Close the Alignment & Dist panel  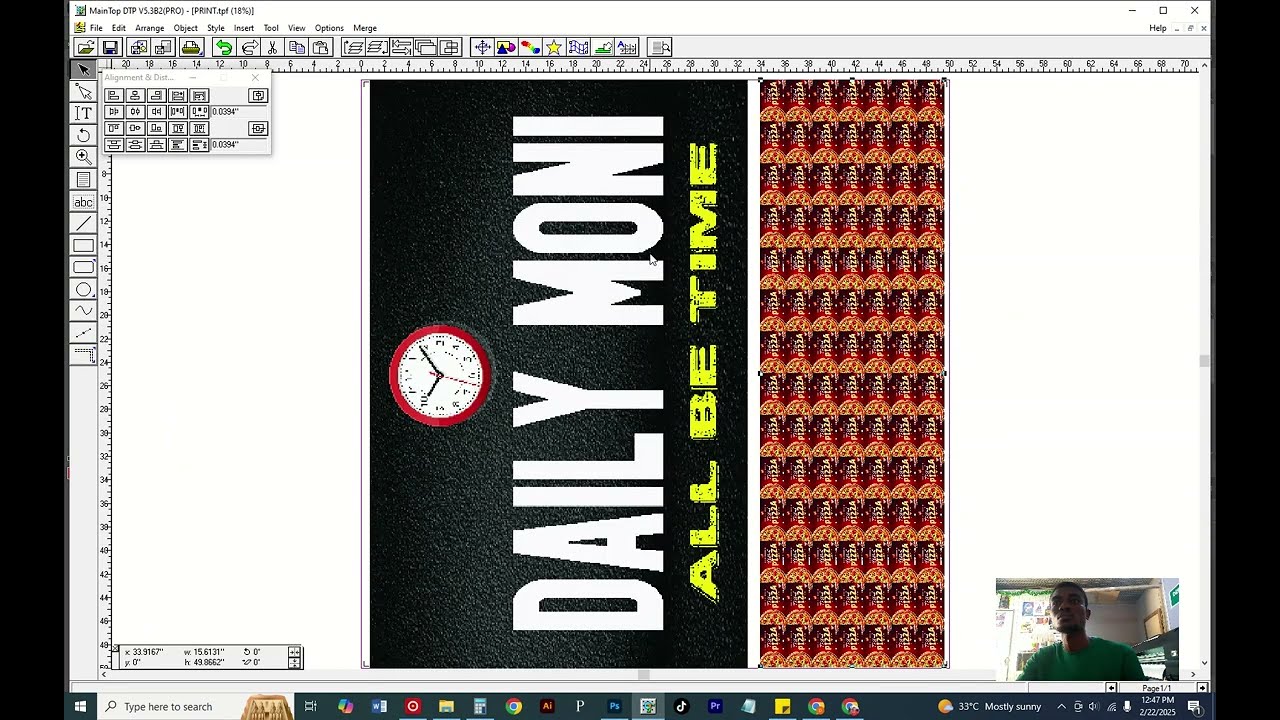click(x=255, y=77)
